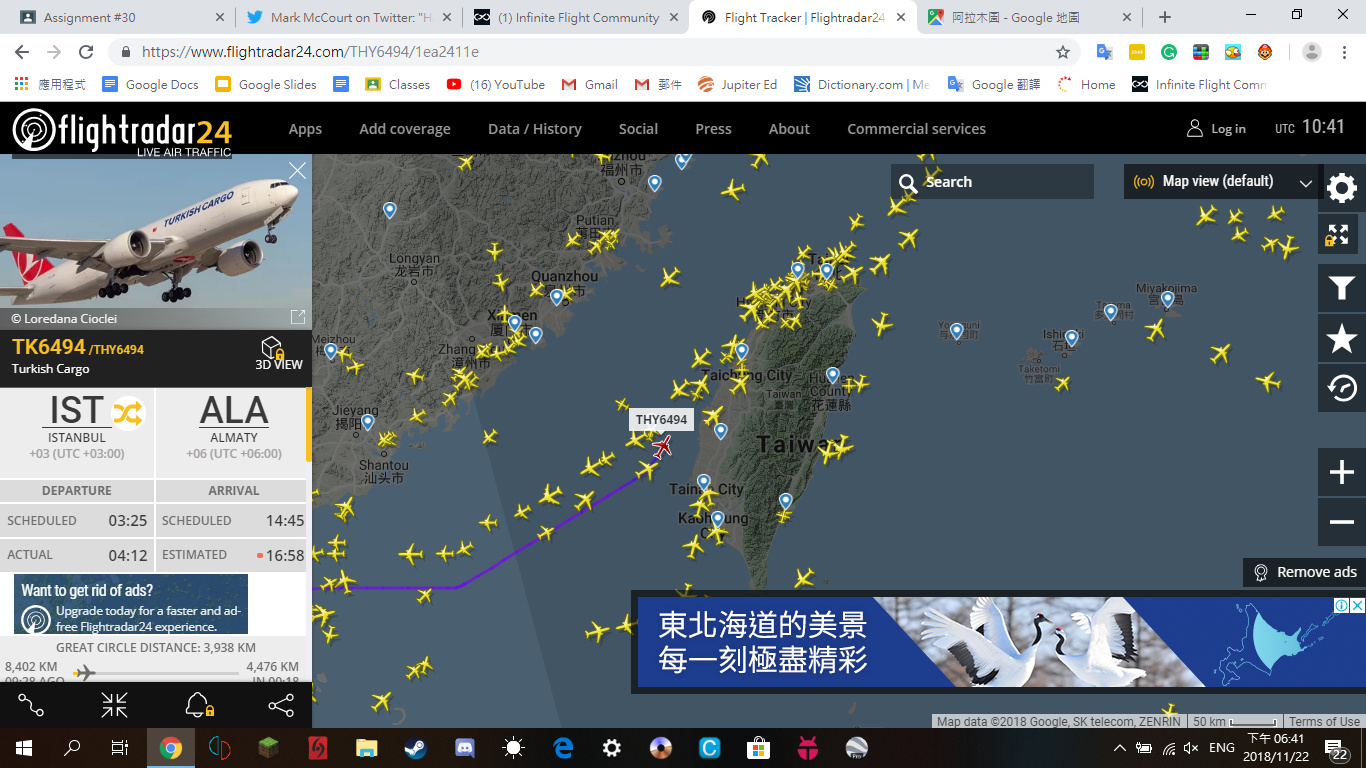1366x768 pixels.
Task: Click the Remove ads button
Action: 1304,572
